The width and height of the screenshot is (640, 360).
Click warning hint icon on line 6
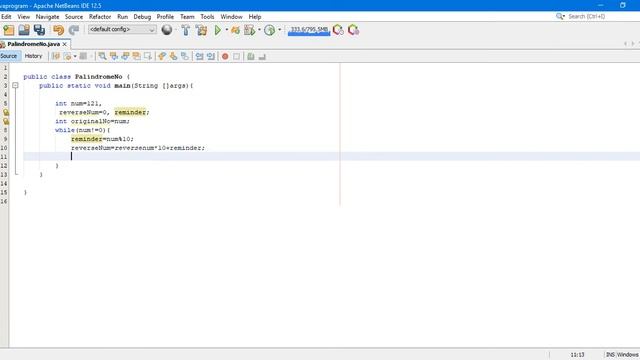(6, 112)
